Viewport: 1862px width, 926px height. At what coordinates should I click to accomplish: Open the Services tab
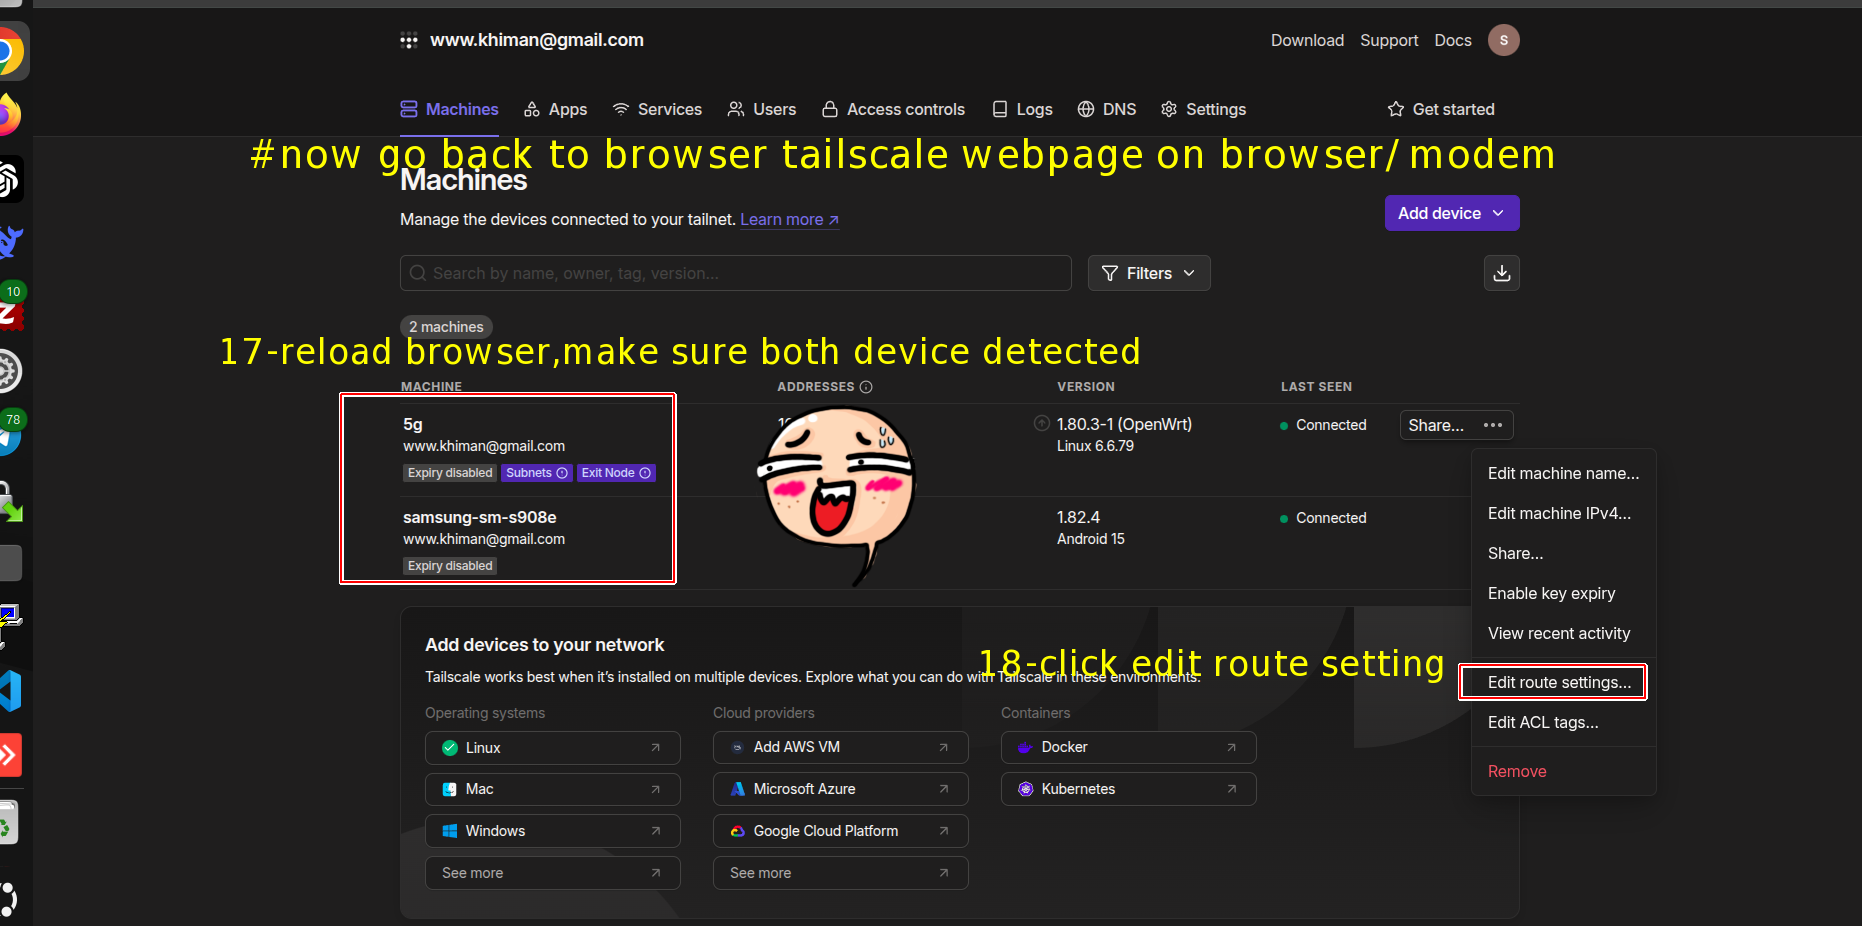657,109
